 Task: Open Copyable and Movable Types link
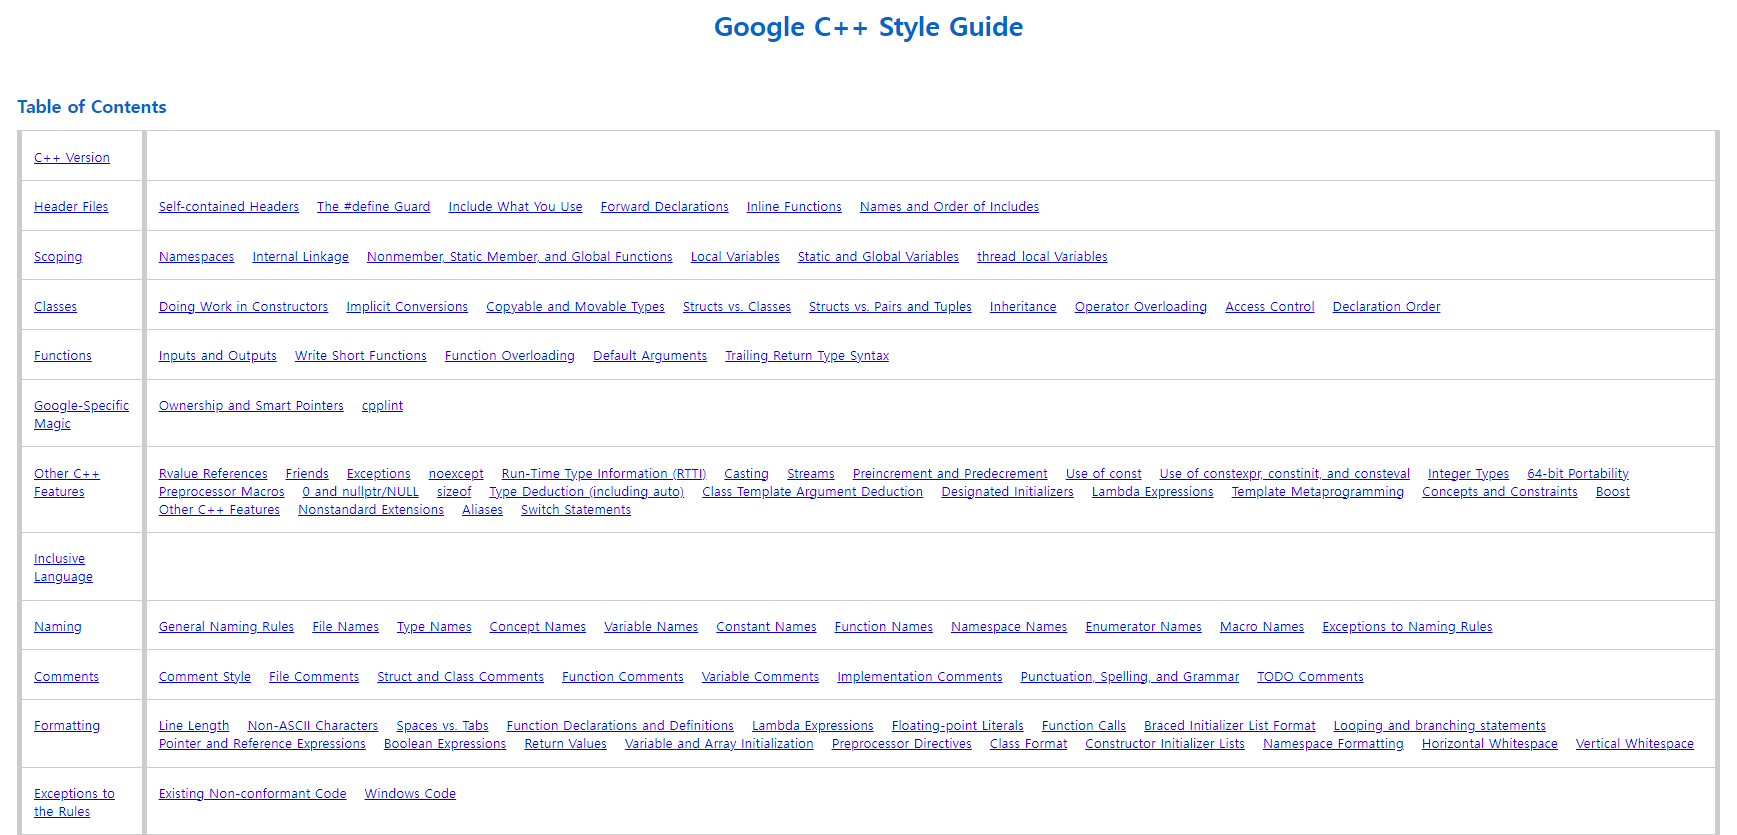coord(575,307)
